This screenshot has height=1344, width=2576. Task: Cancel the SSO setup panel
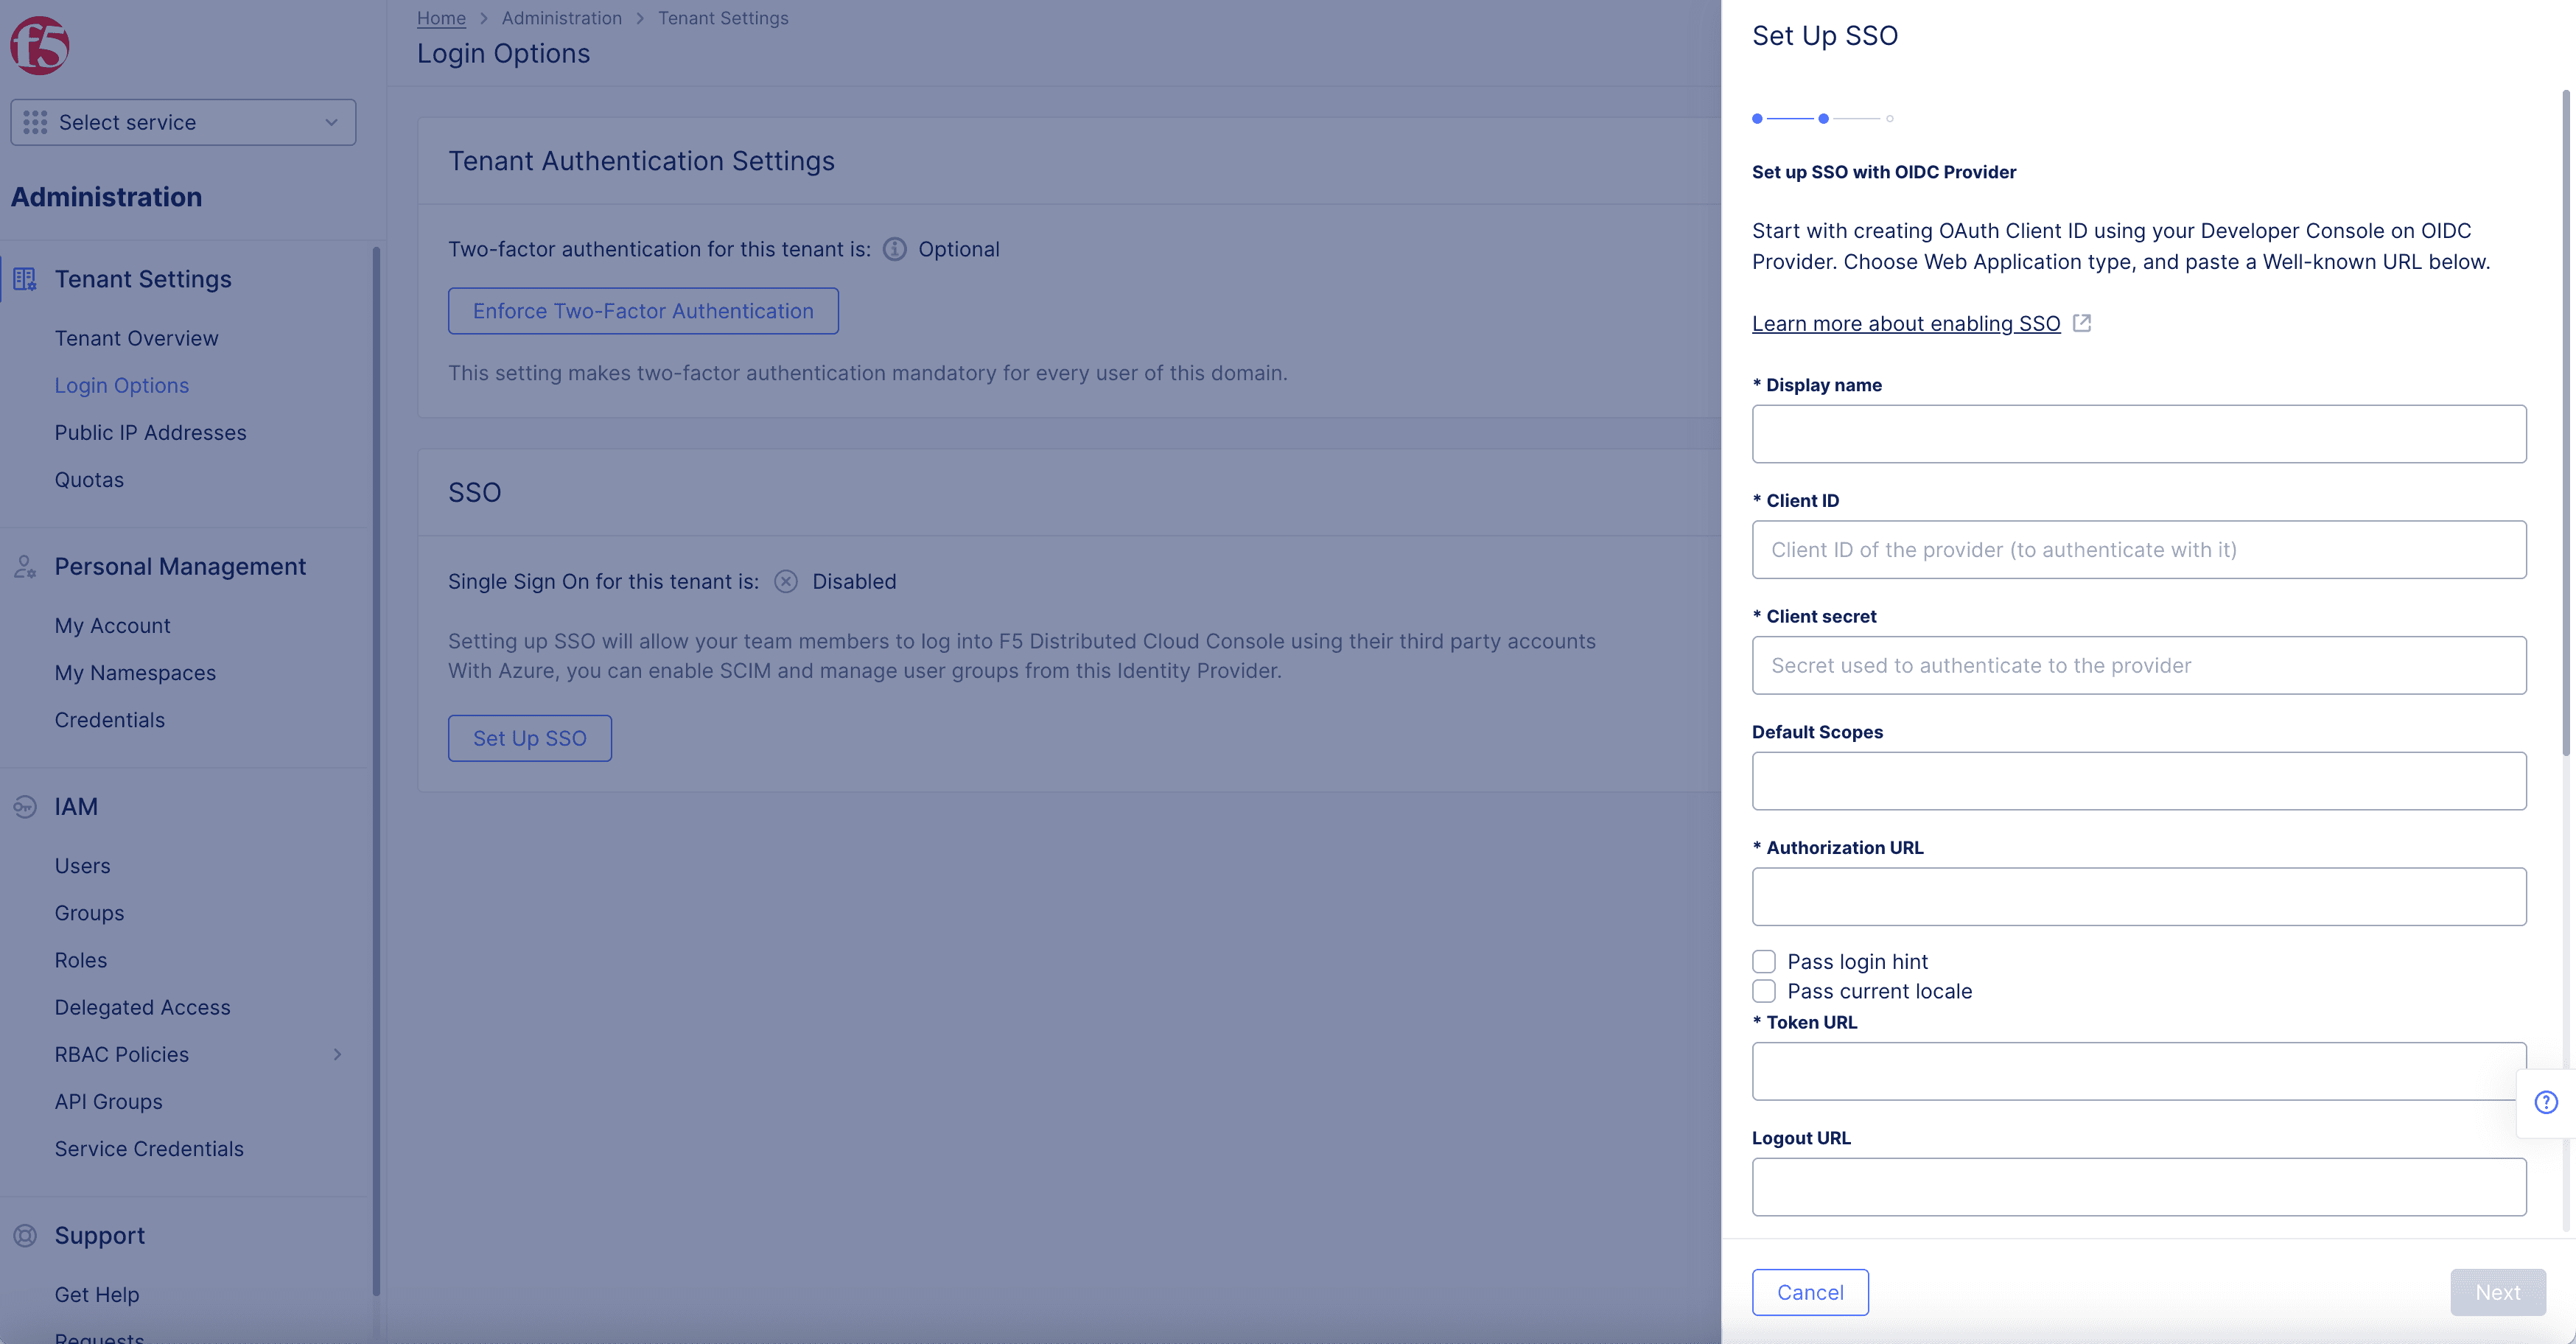pyautogui.click(x=1810, y=1292)
